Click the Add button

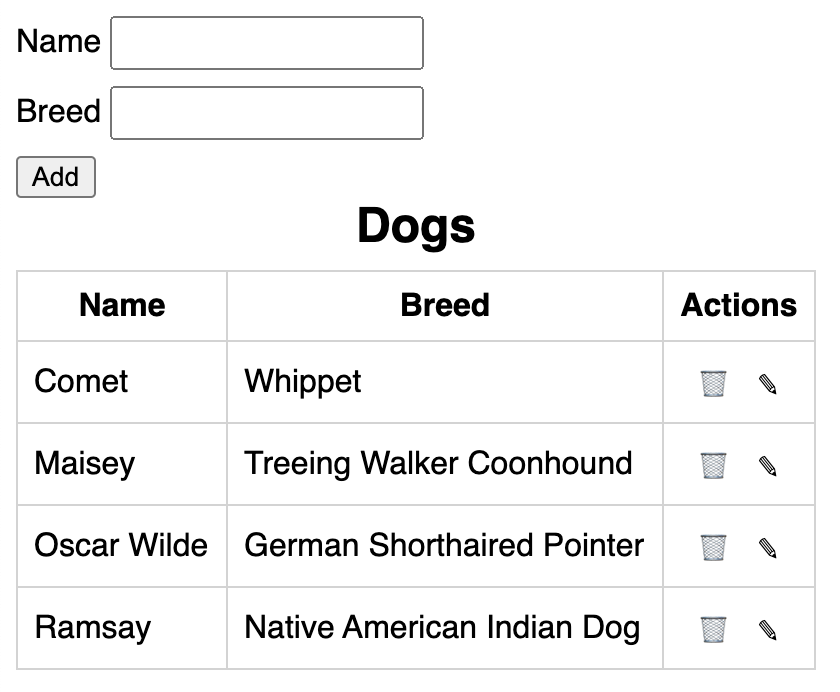click(x=55, y=177)
